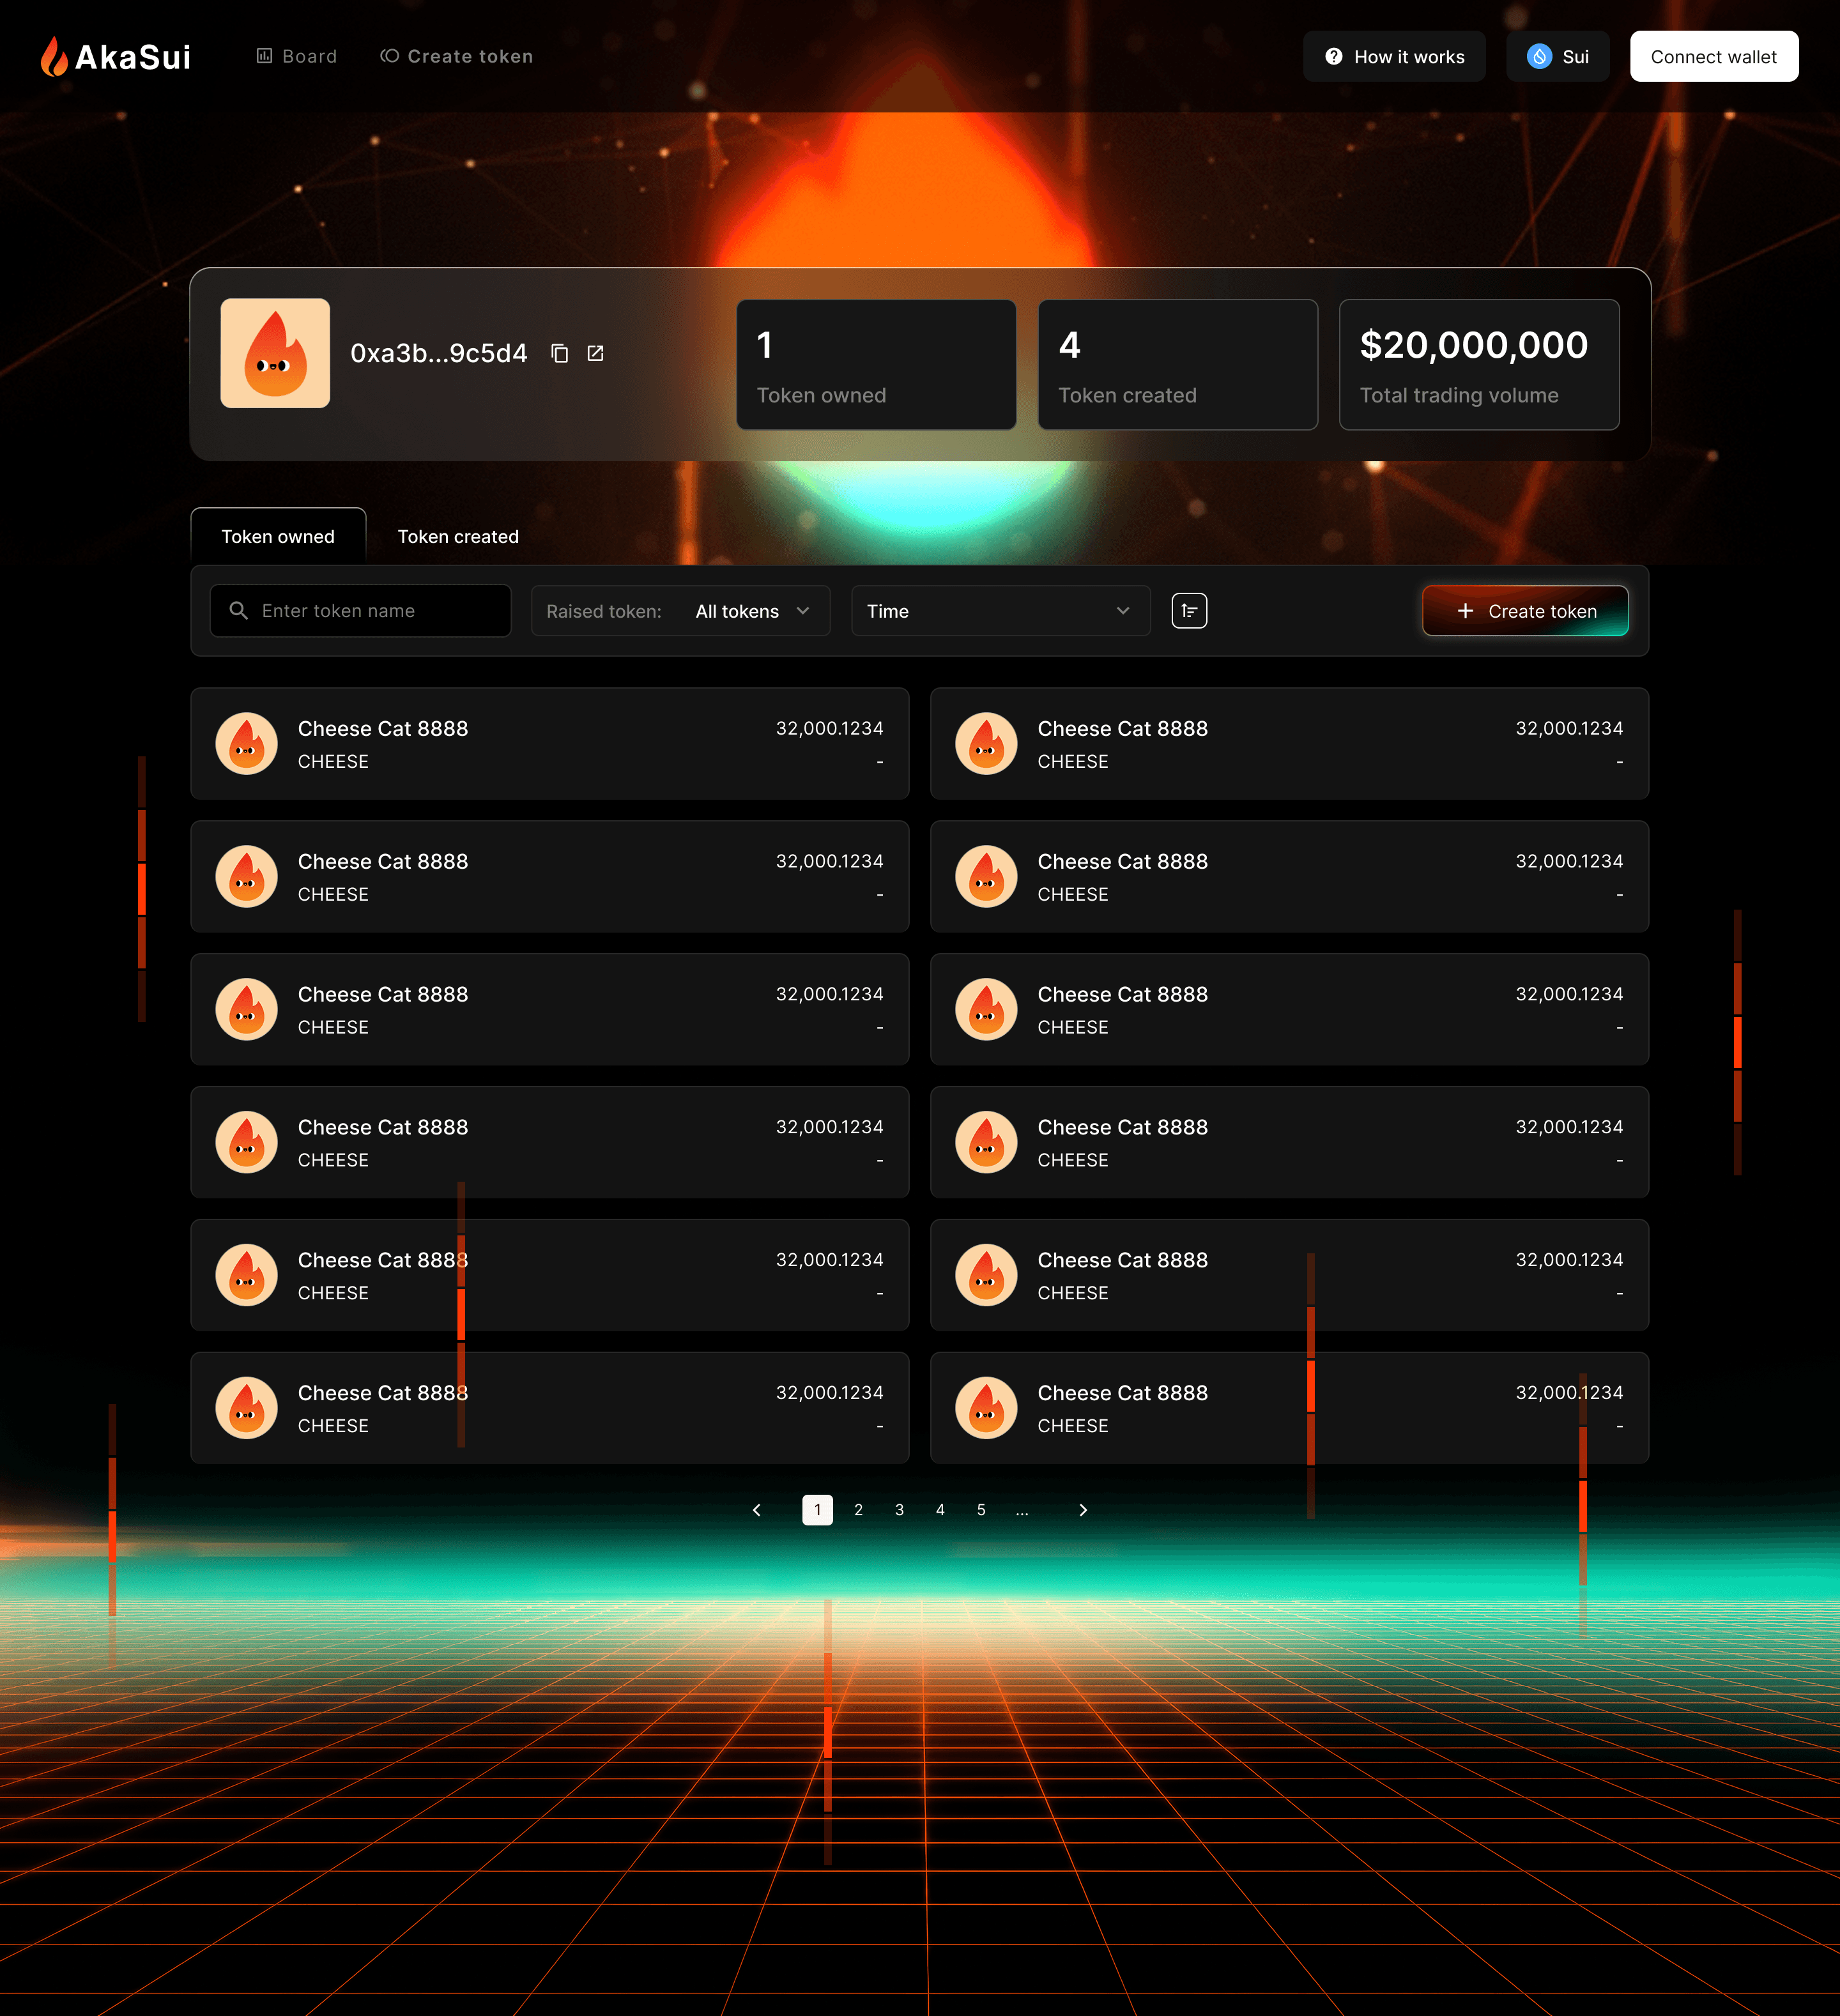This screenshot has height=2016, width=1840.
Task: Go to next page arrow
Action: 1083,1510
